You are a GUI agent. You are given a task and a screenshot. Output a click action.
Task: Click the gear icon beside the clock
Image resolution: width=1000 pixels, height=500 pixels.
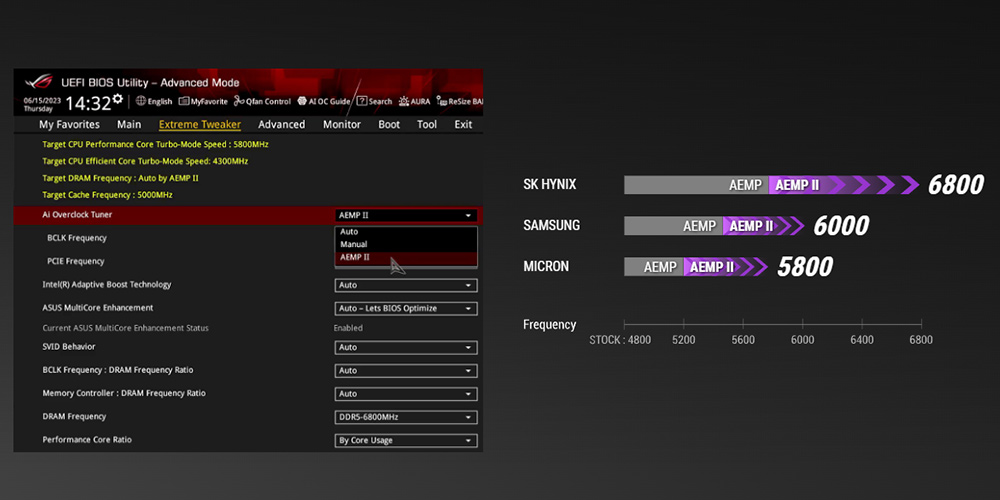tap(117, 99)
